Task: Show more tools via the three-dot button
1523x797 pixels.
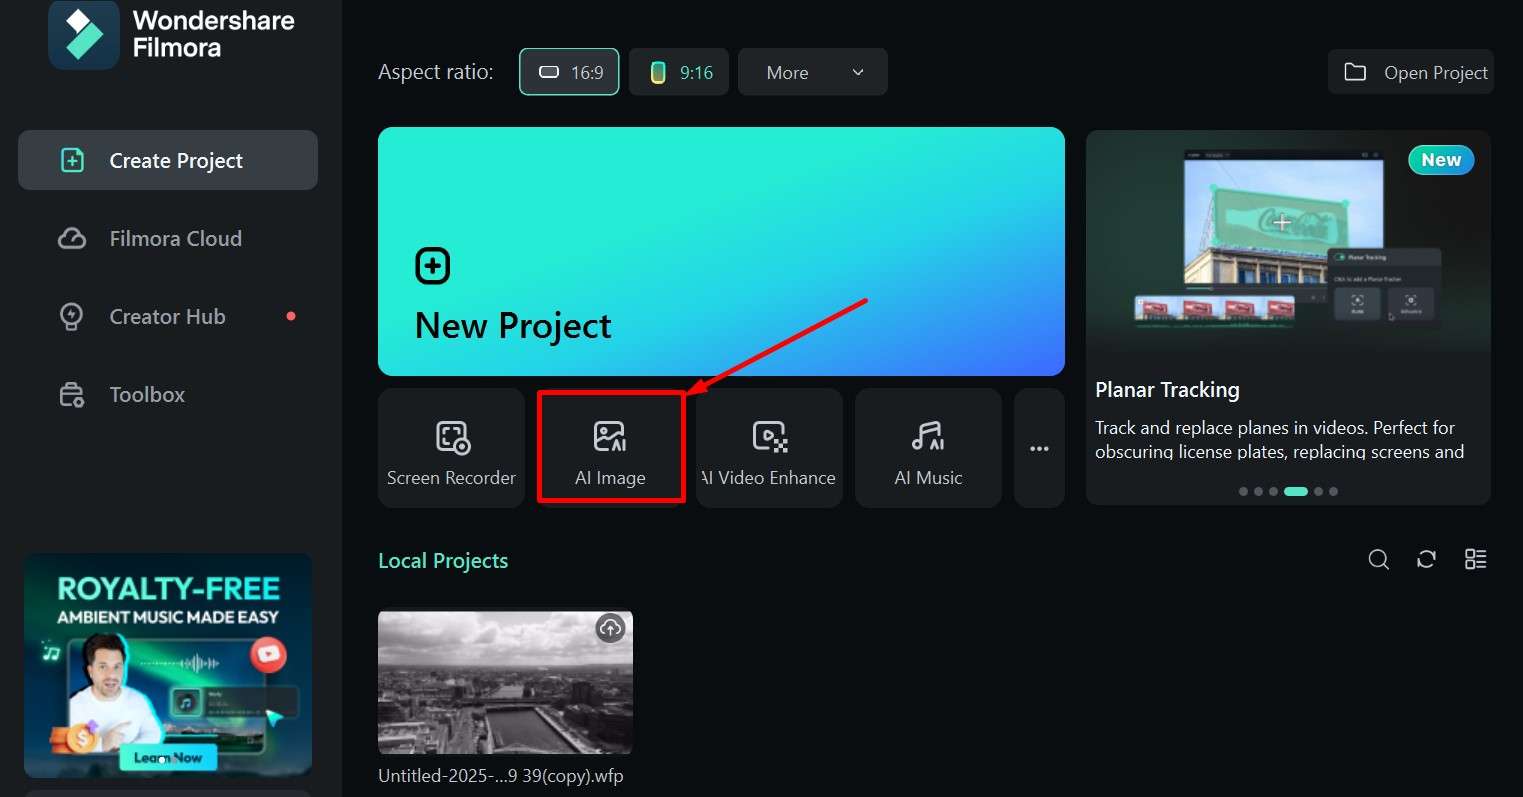Action: click(1039, 448)
